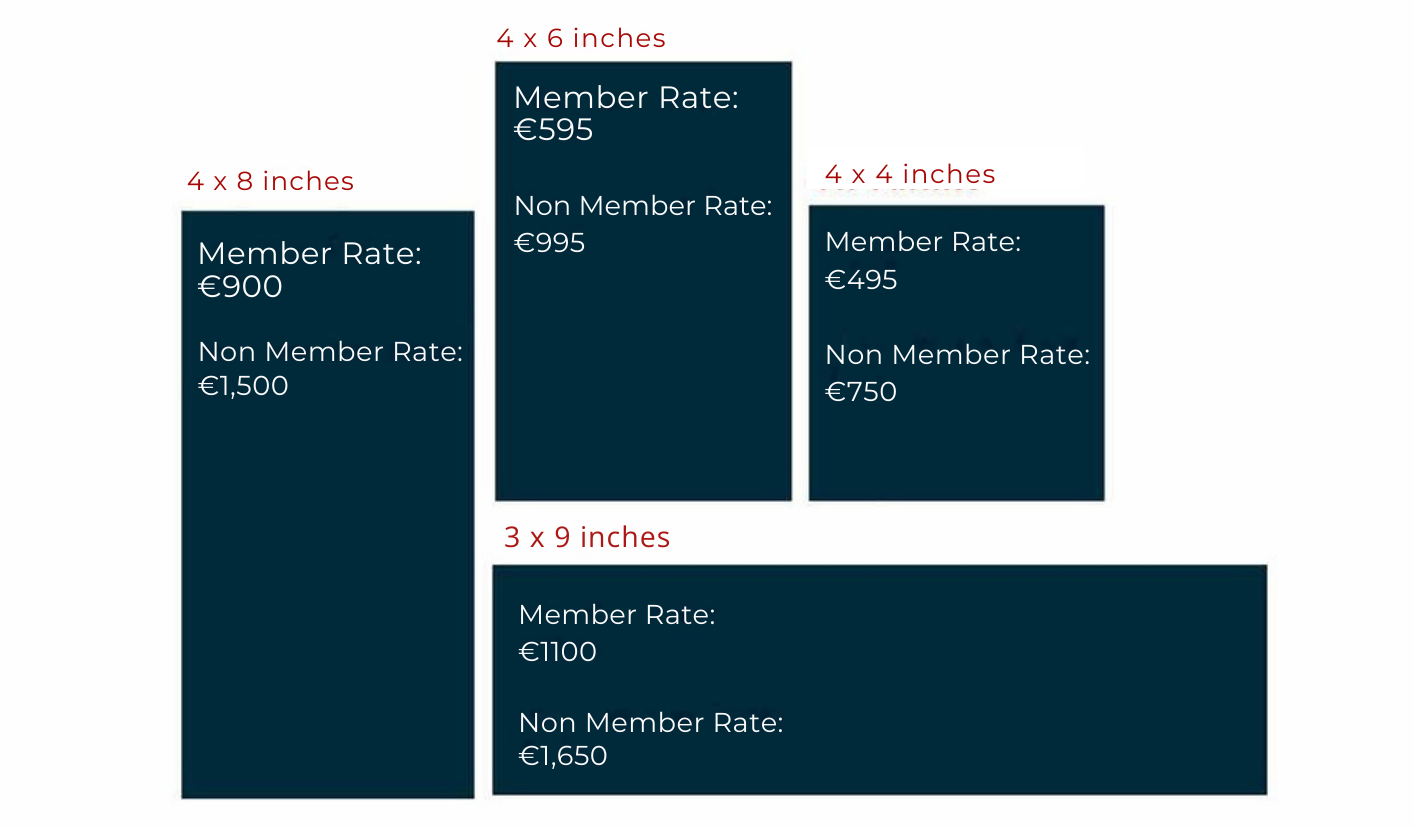Viewport: 1414px width, 828px height.
Task: Click Non Member Rate text in 4x4 box
Action: (956, 354)
